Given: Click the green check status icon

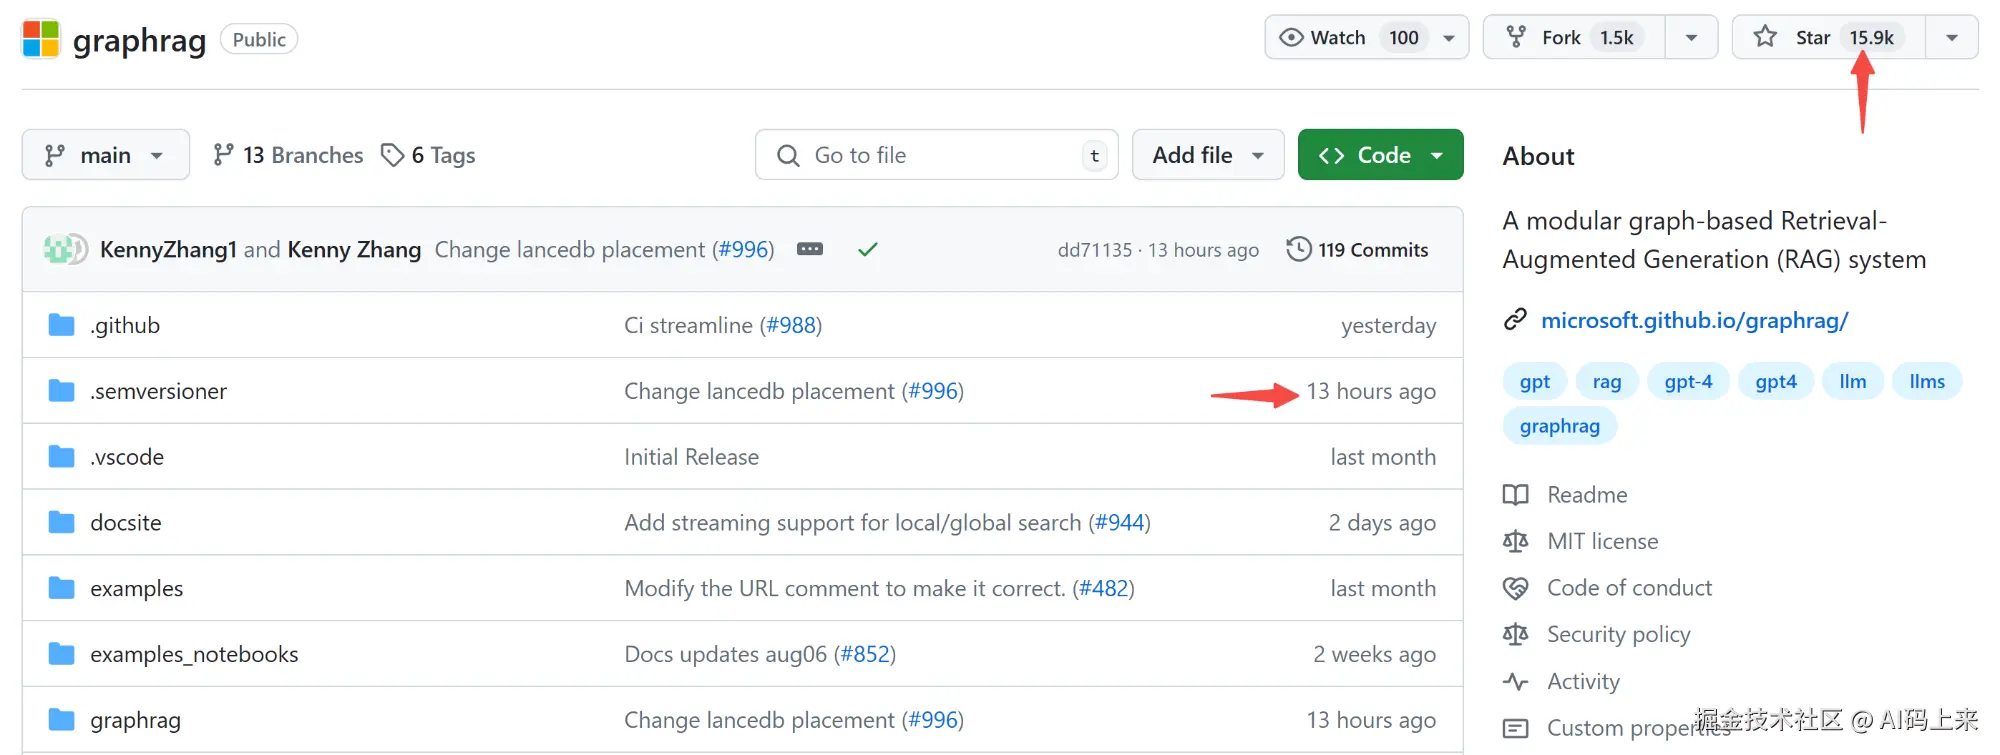Looking at the screenshot, I should (x=867, y=249).
